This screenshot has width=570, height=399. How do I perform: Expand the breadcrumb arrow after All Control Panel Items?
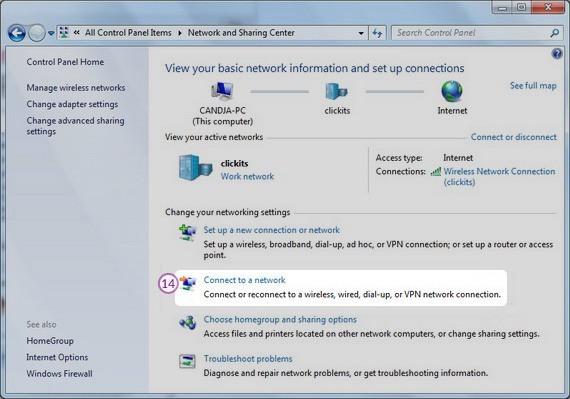pyautogui.click(x=180, y=33)
